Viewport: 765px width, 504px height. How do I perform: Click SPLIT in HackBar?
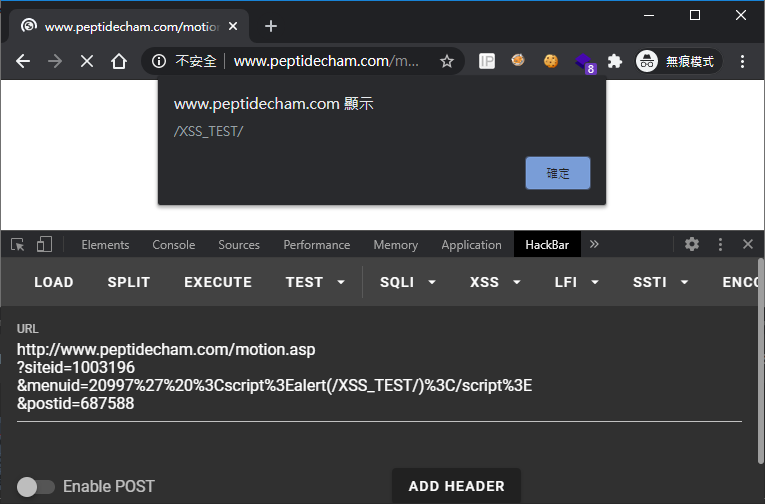(x=128, y=282)
